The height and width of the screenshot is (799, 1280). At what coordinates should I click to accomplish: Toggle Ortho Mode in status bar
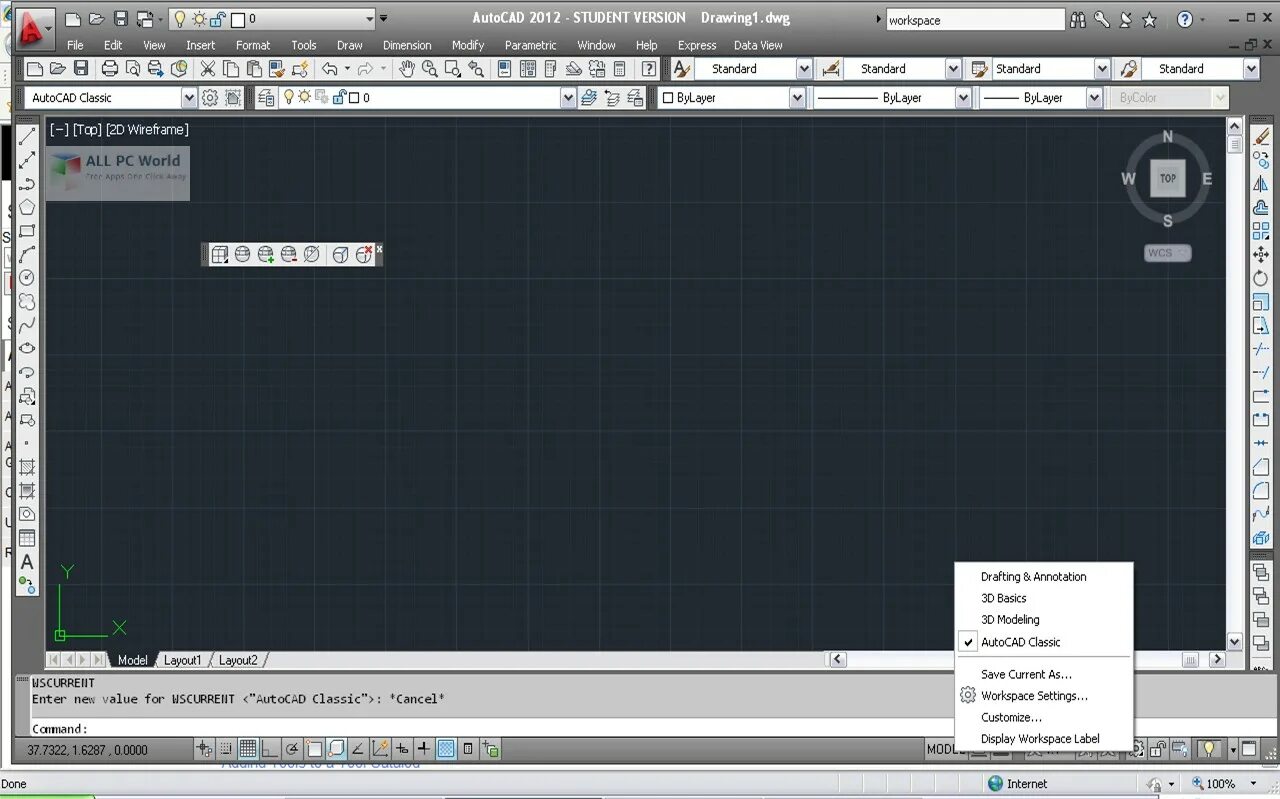coord(270,749)
